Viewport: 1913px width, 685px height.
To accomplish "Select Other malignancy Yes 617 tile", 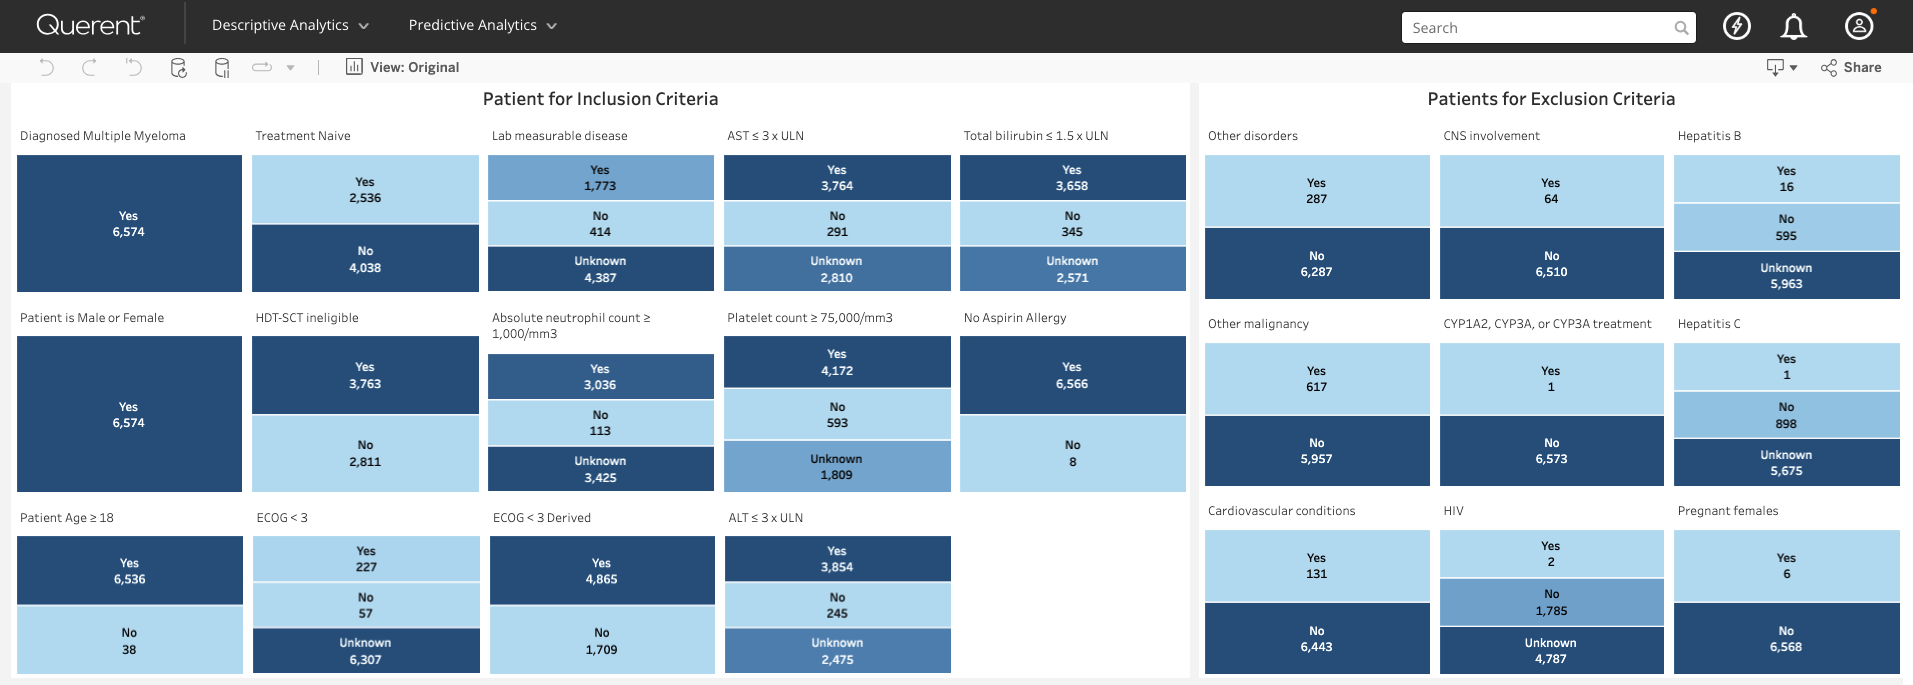I will (x=1317, y=378).
